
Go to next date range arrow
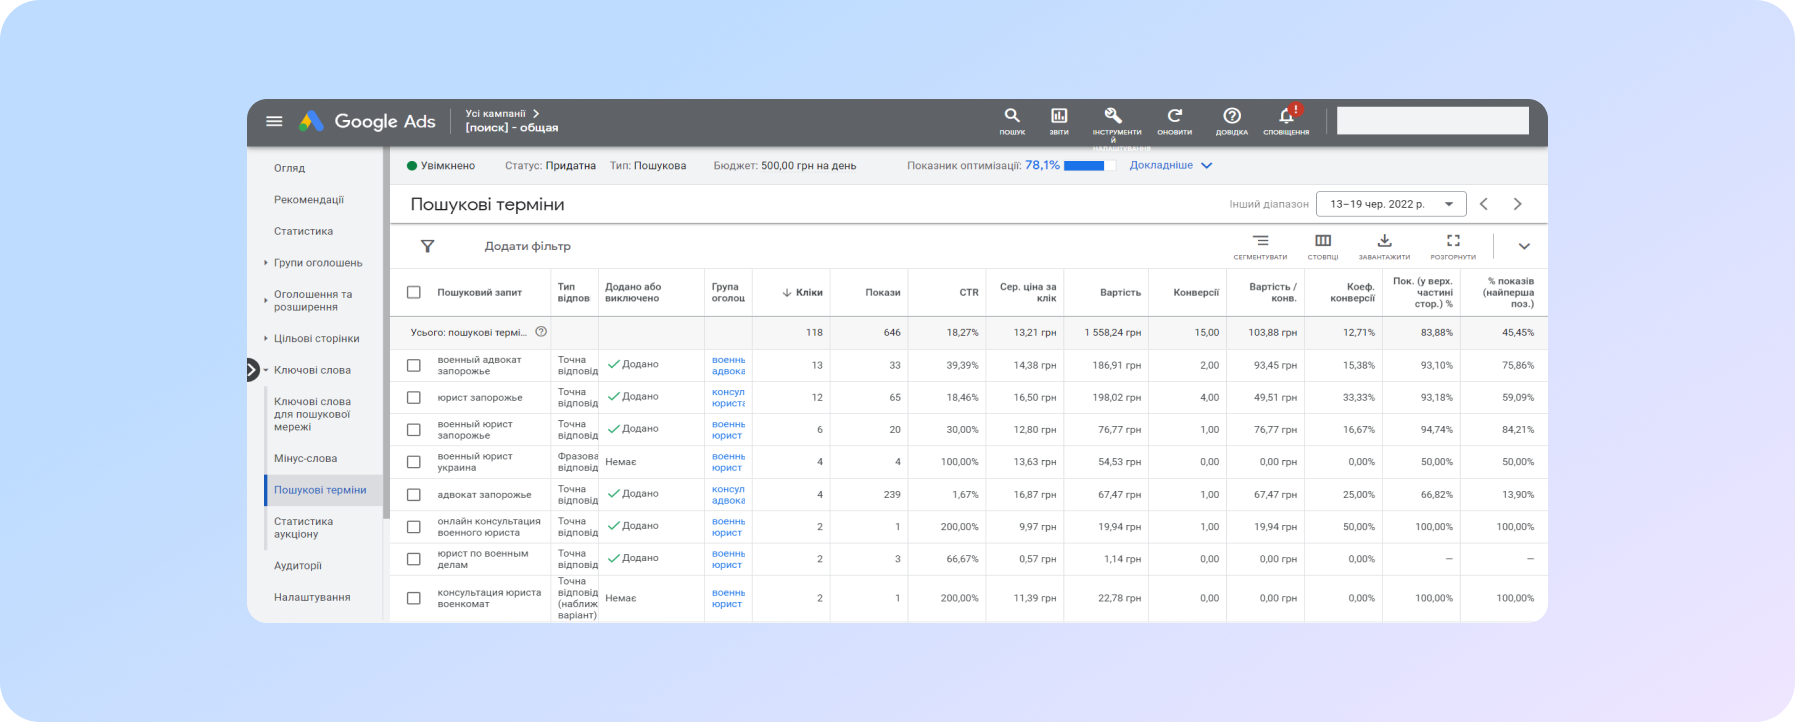coord(1518,204)
